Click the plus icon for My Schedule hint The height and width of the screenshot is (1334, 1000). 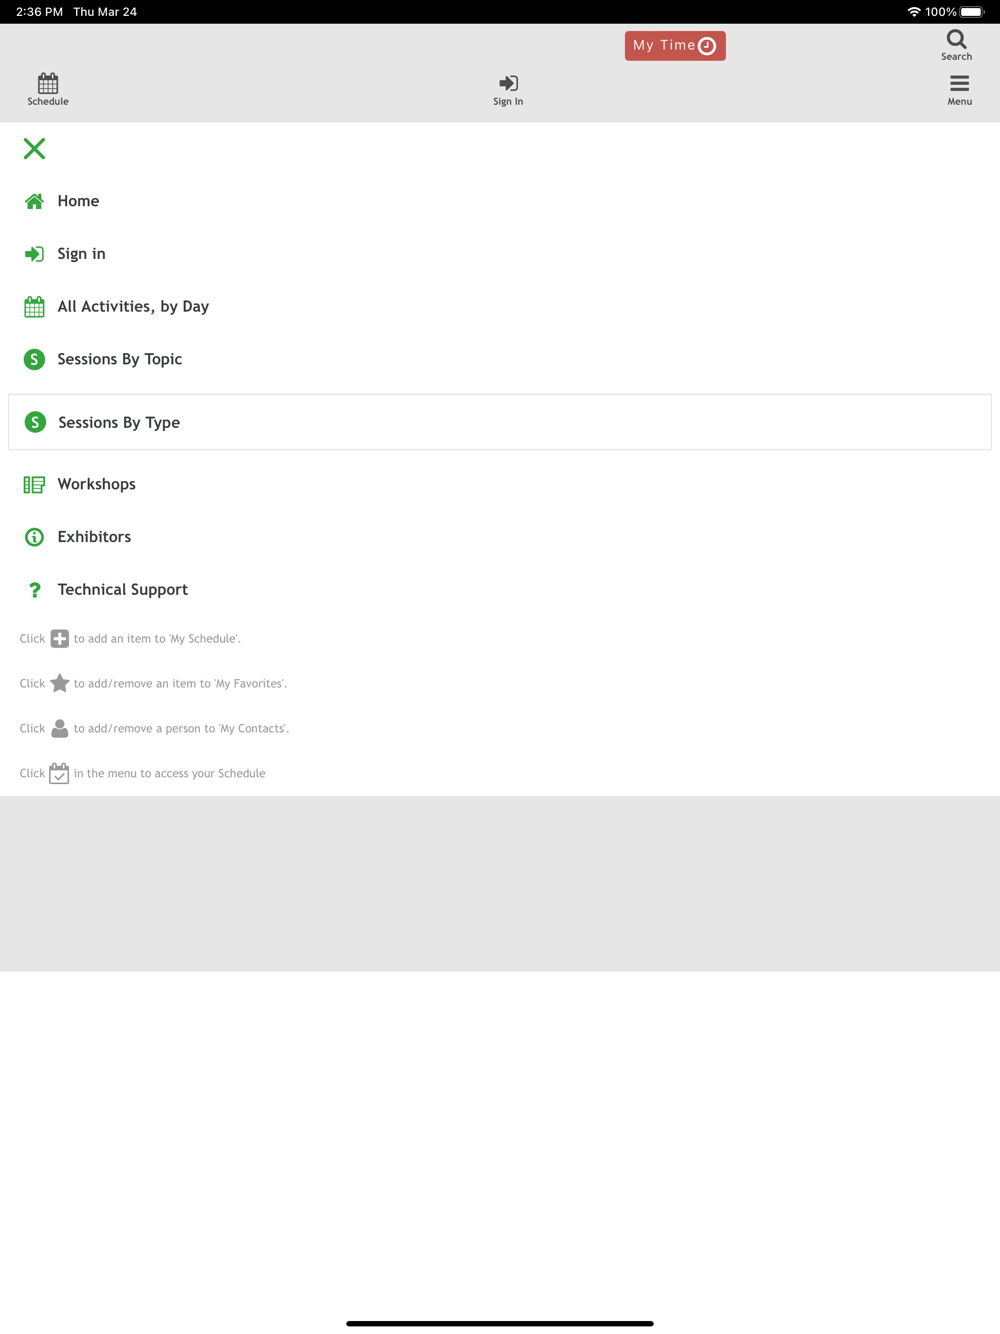click(x=60, y=639)
